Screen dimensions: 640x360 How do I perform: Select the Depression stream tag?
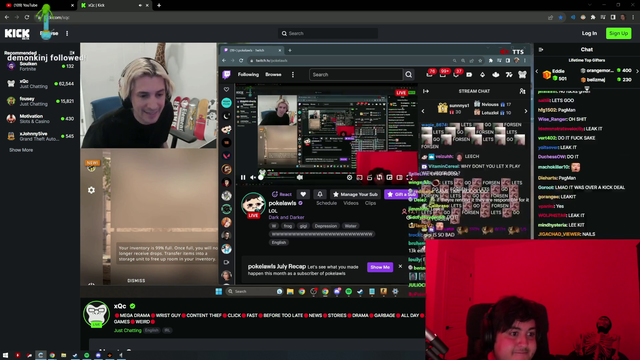click(326, 226)
